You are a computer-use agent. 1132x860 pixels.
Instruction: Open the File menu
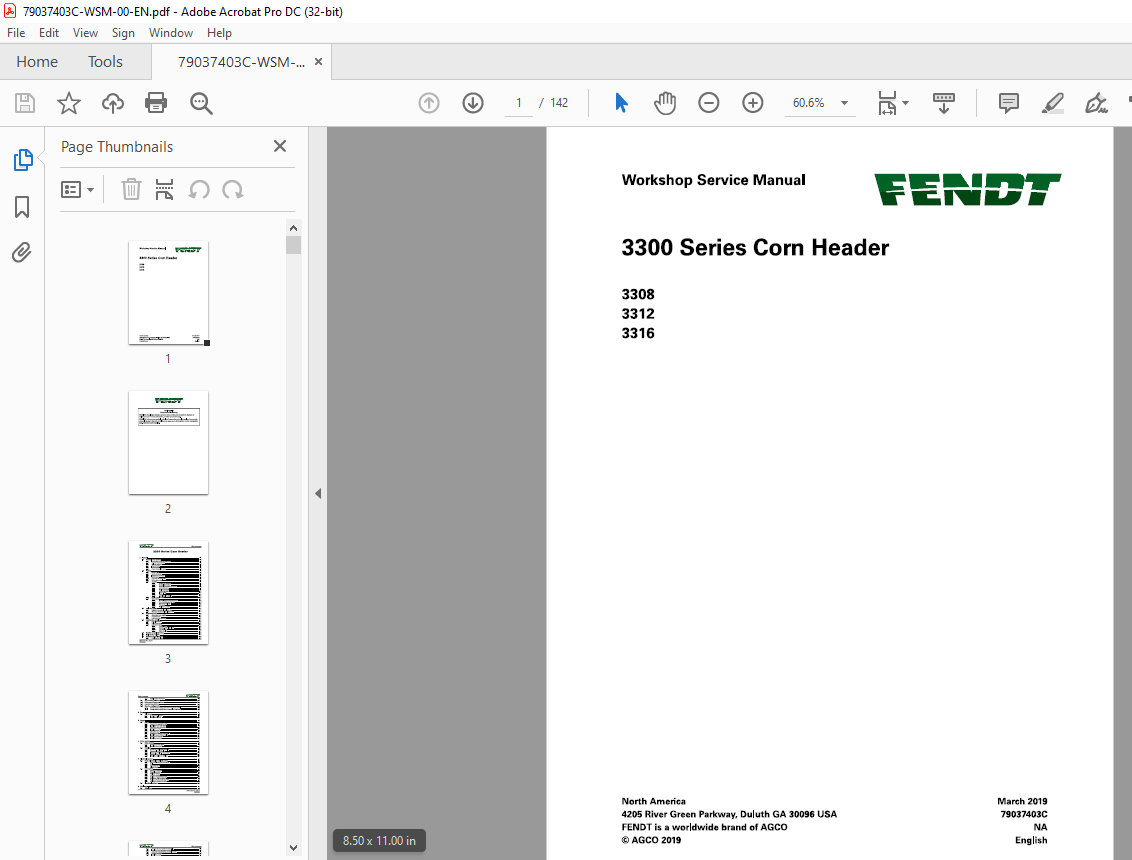(x=16, y=32)
